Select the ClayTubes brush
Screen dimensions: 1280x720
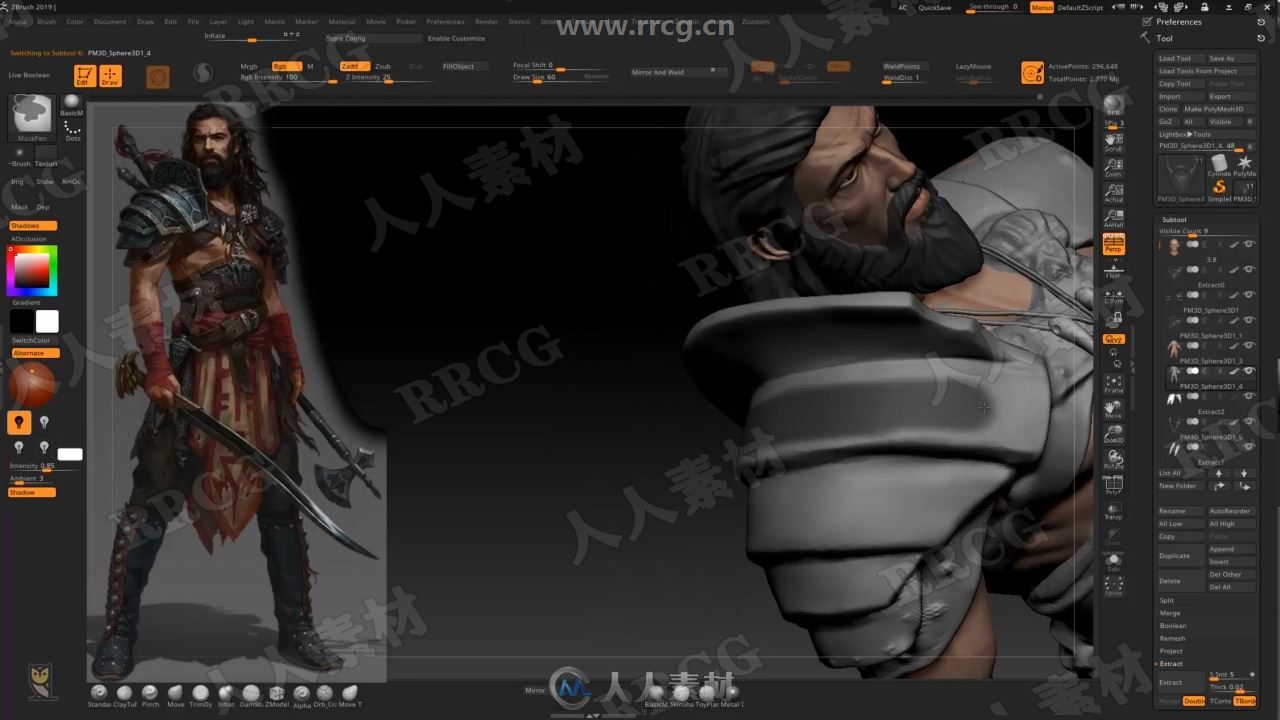point(124,695)
